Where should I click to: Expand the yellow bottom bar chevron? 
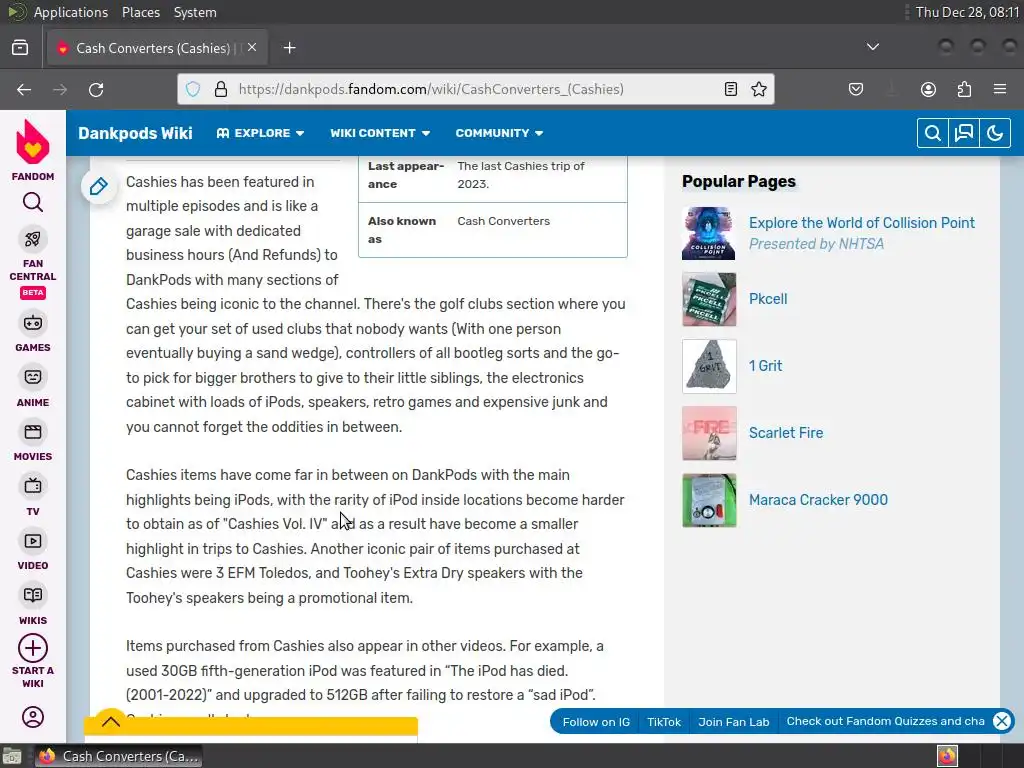(x=111, y=722)
